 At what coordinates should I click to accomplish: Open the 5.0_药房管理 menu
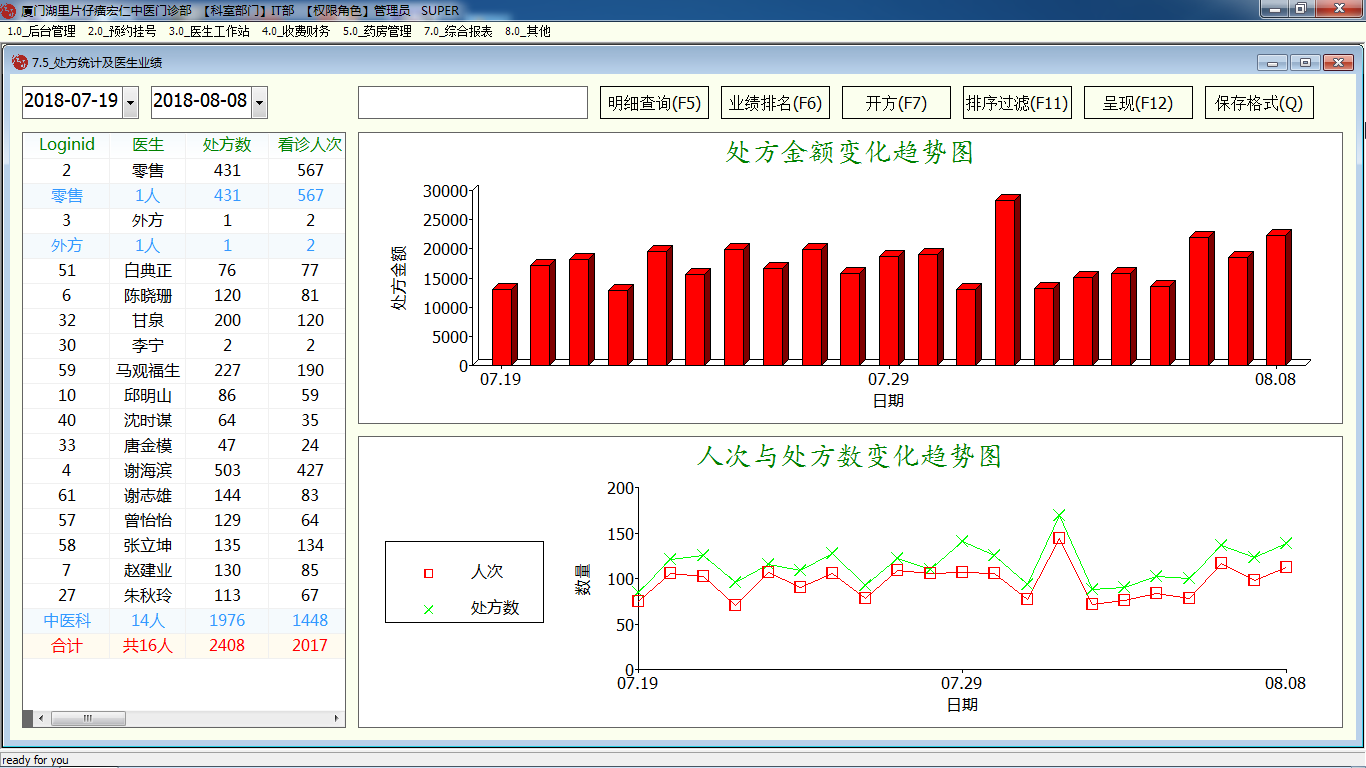coord(377,31)
